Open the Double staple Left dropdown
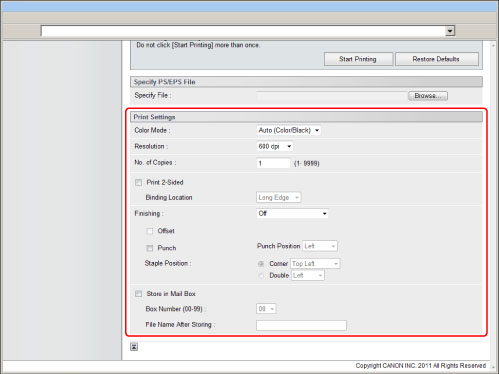Viewport: 499px width, 374px height. [x=308, y=275]
